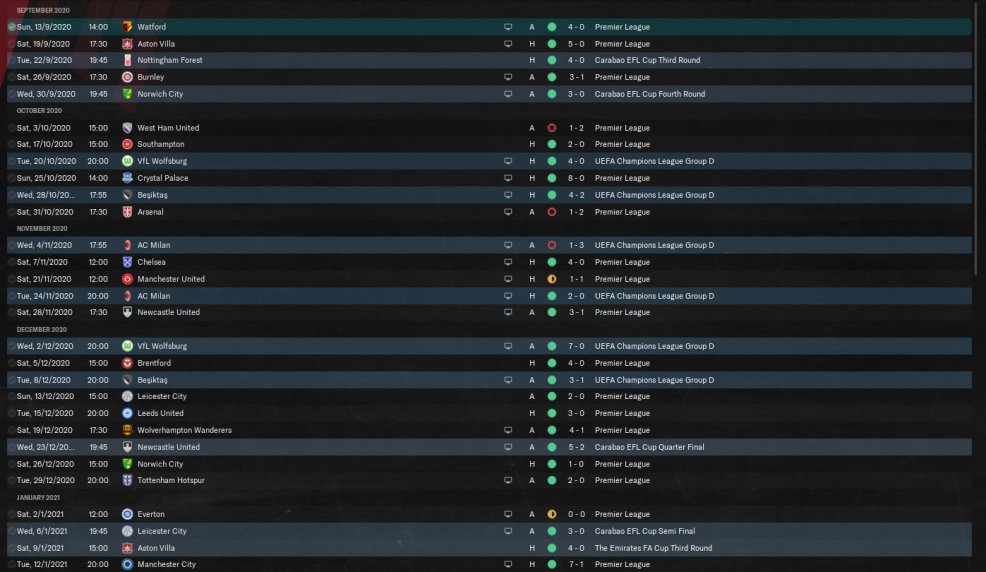The height and width of the screenshot is (572, 986).
Task: Click the vertical scrollbar of the fixtures list
Action: coord(977,140)
